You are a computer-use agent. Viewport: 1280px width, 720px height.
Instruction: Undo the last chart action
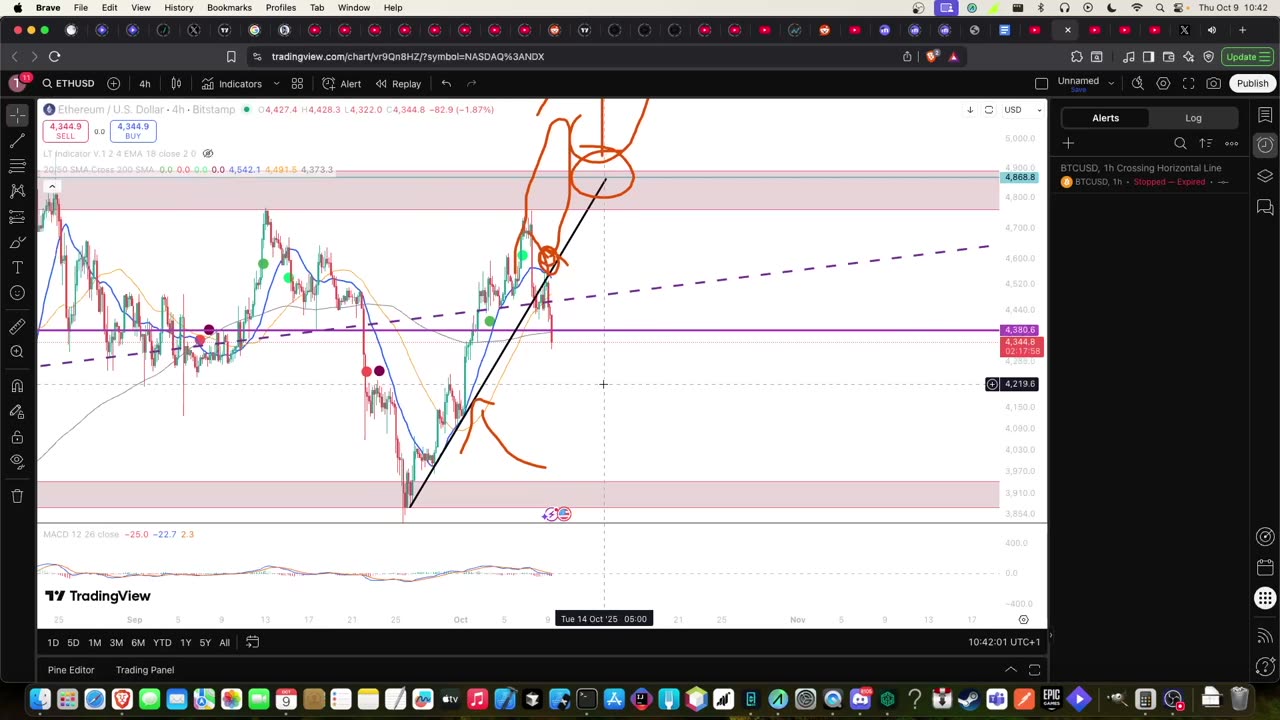coord(446,84)
